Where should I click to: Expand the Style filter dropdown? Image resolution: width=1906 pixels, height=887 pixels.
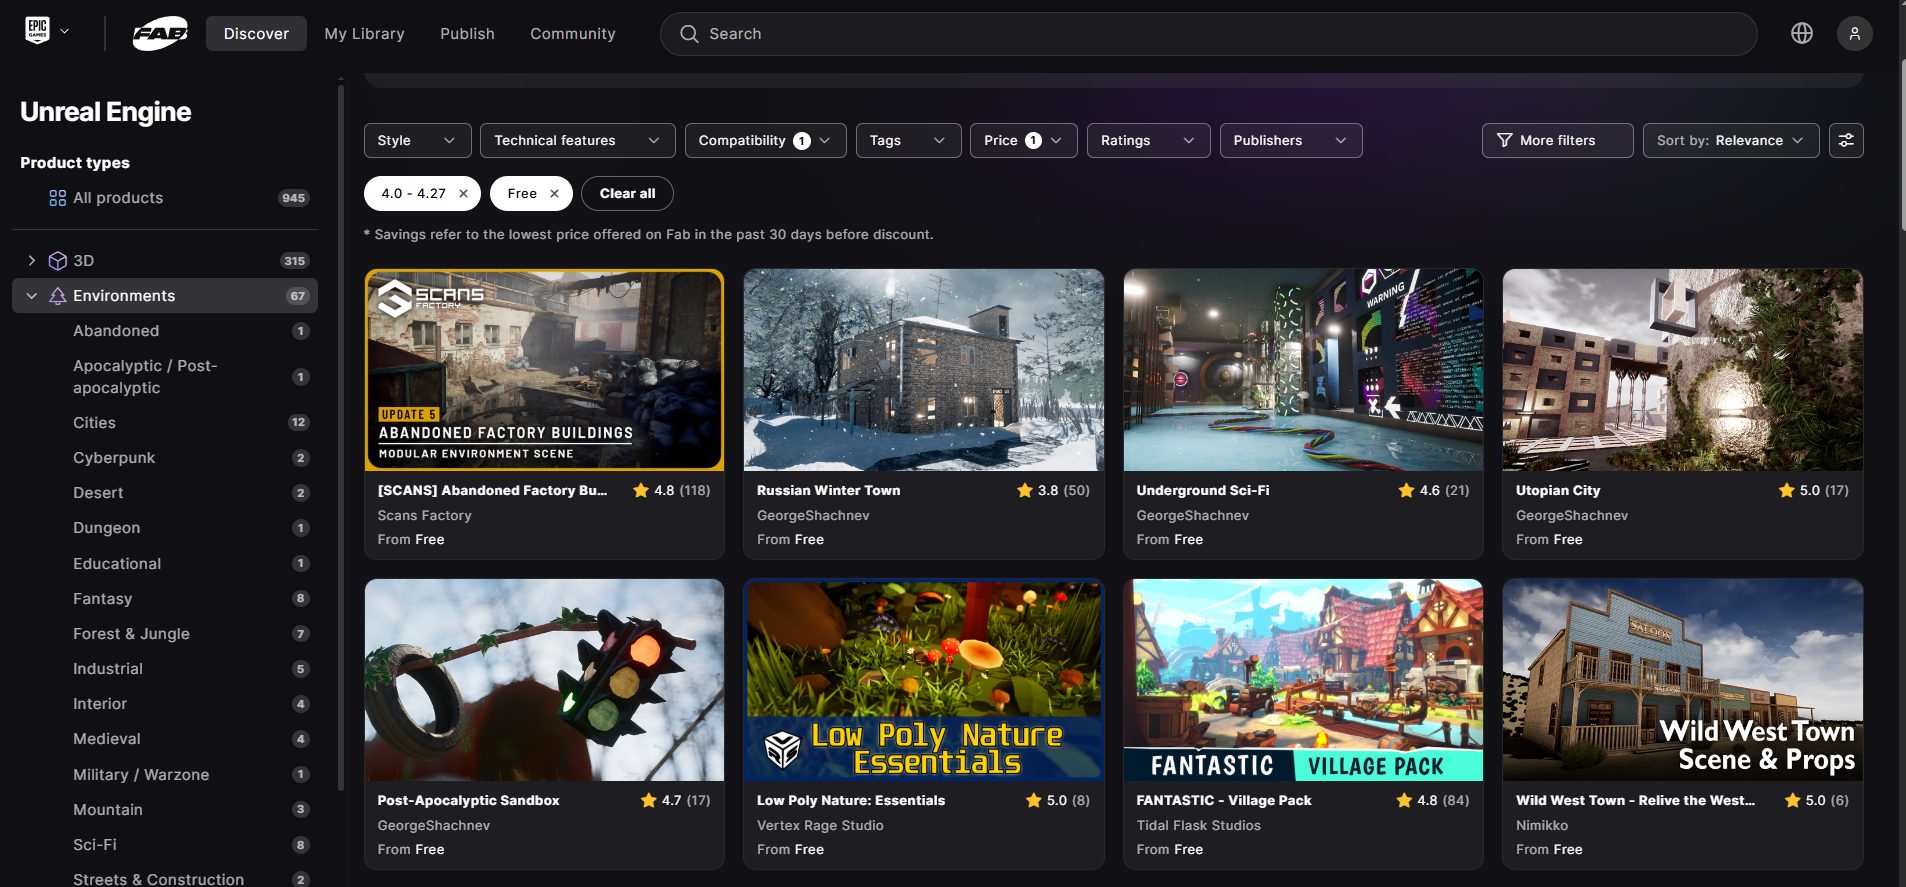point(417,140)
